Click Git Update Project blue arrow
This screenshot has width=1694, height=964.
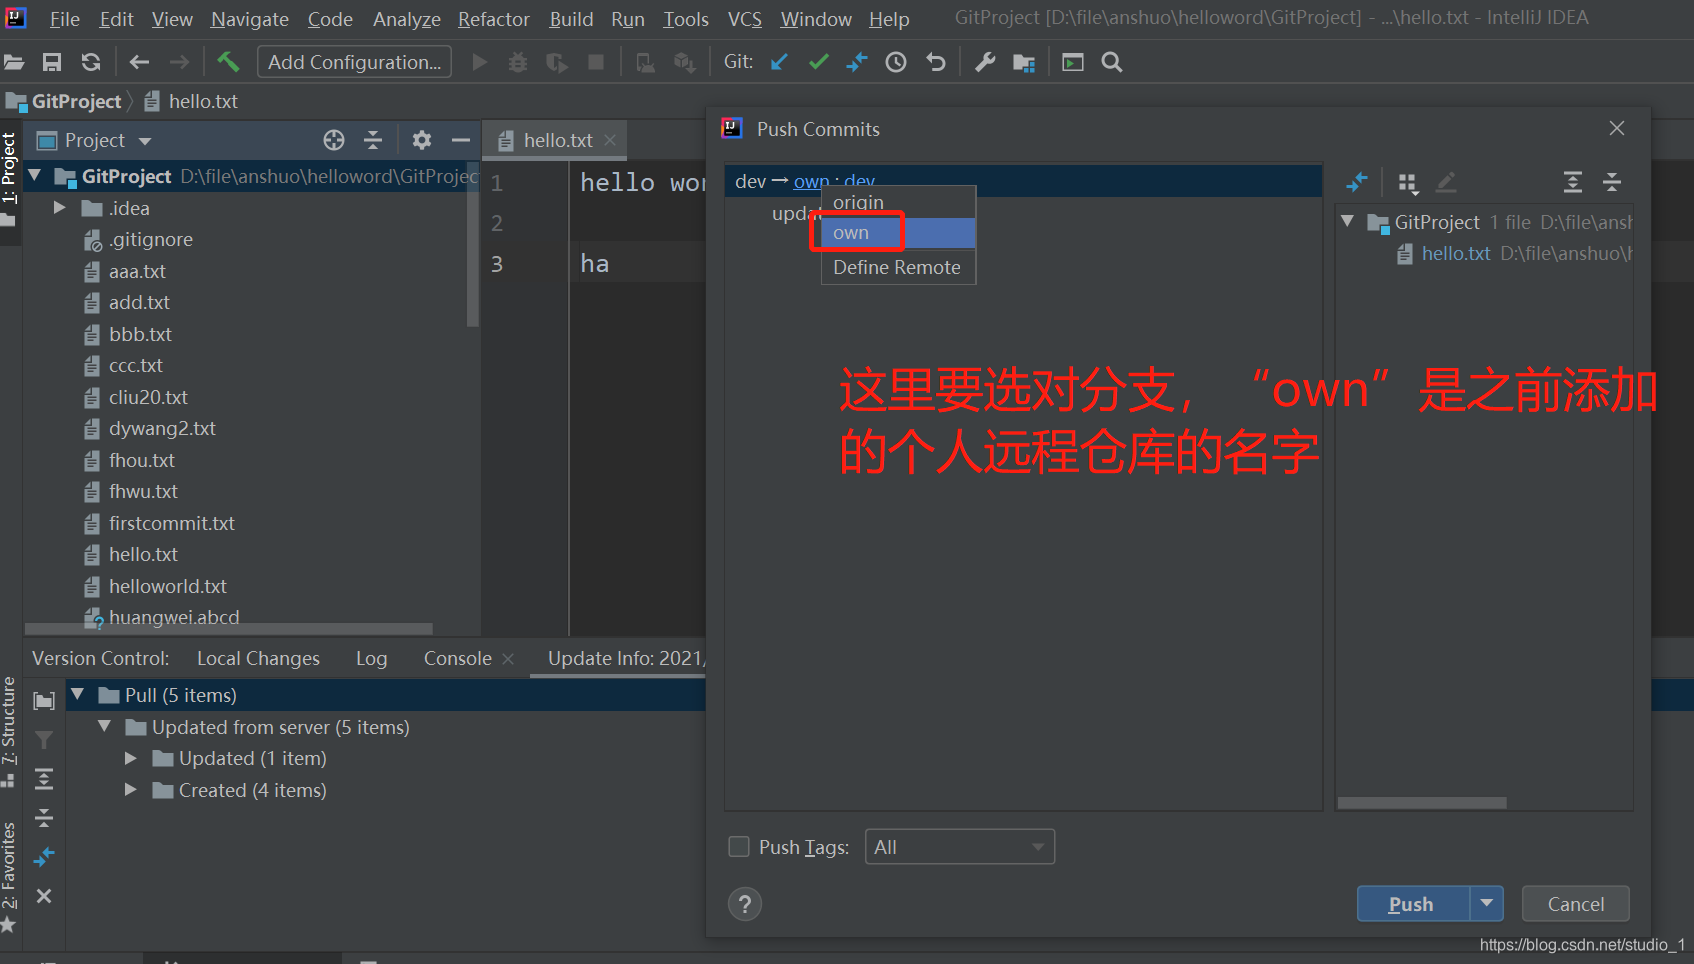pyautogui.click(x=780, y=62)
